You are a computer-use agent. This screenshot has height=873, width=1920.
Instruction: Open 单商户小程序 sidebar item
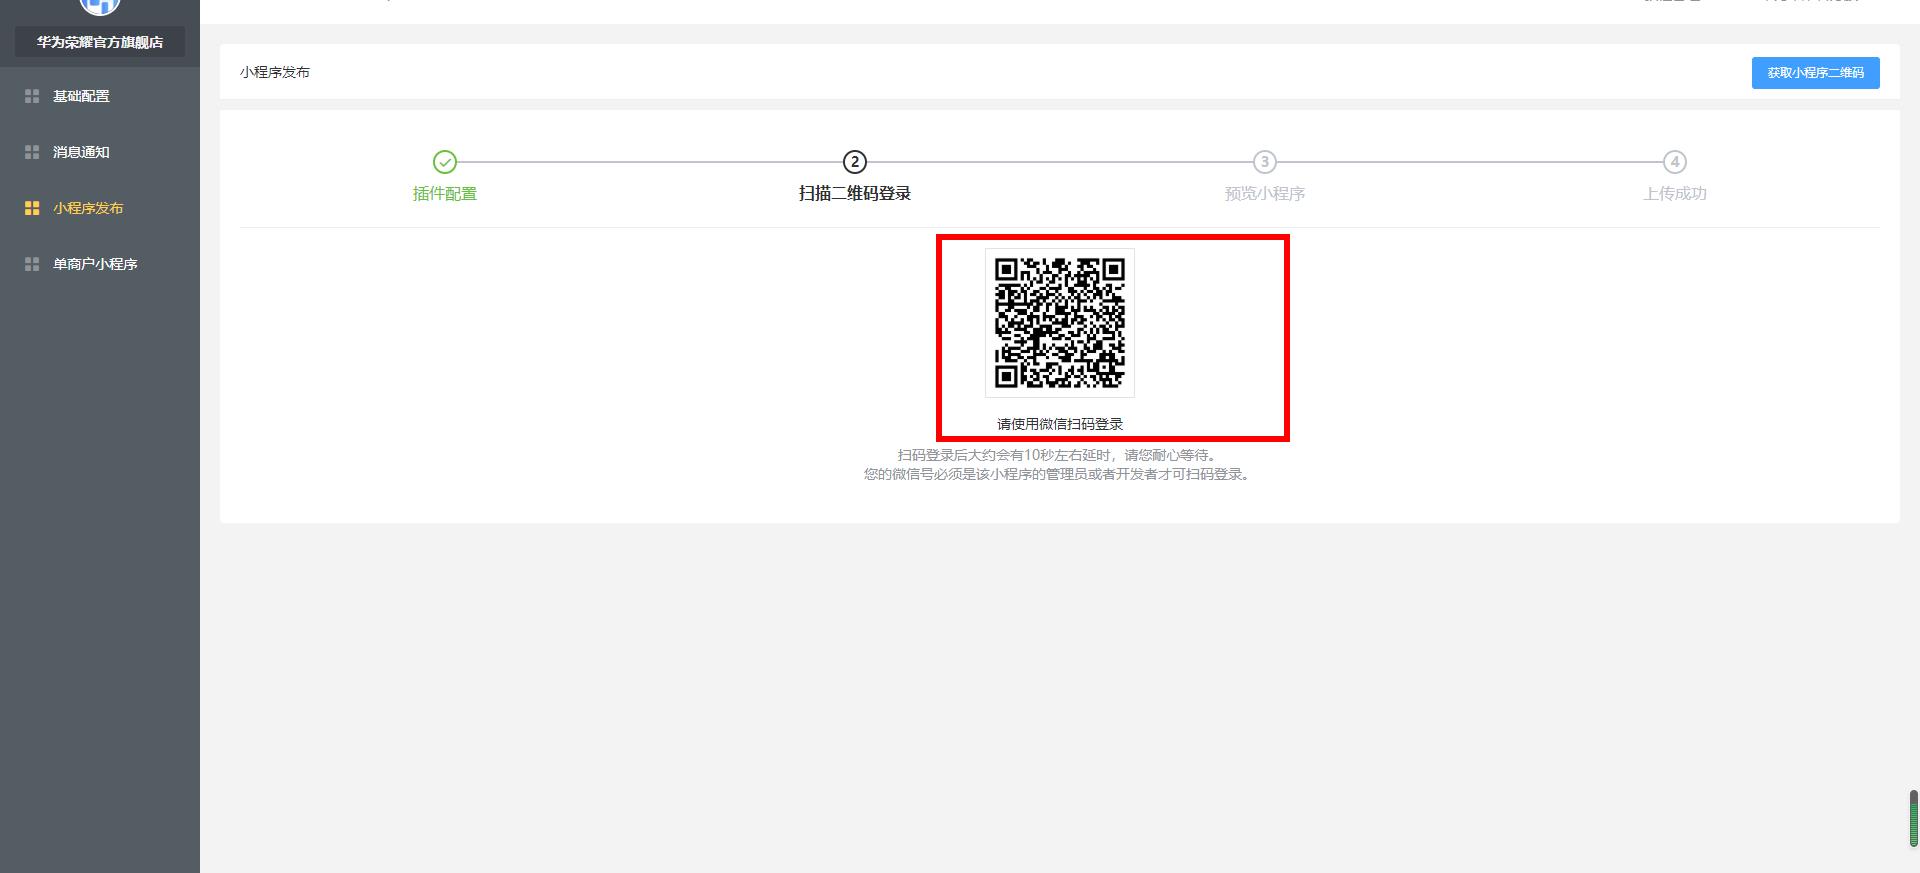[x=95, y=264]
